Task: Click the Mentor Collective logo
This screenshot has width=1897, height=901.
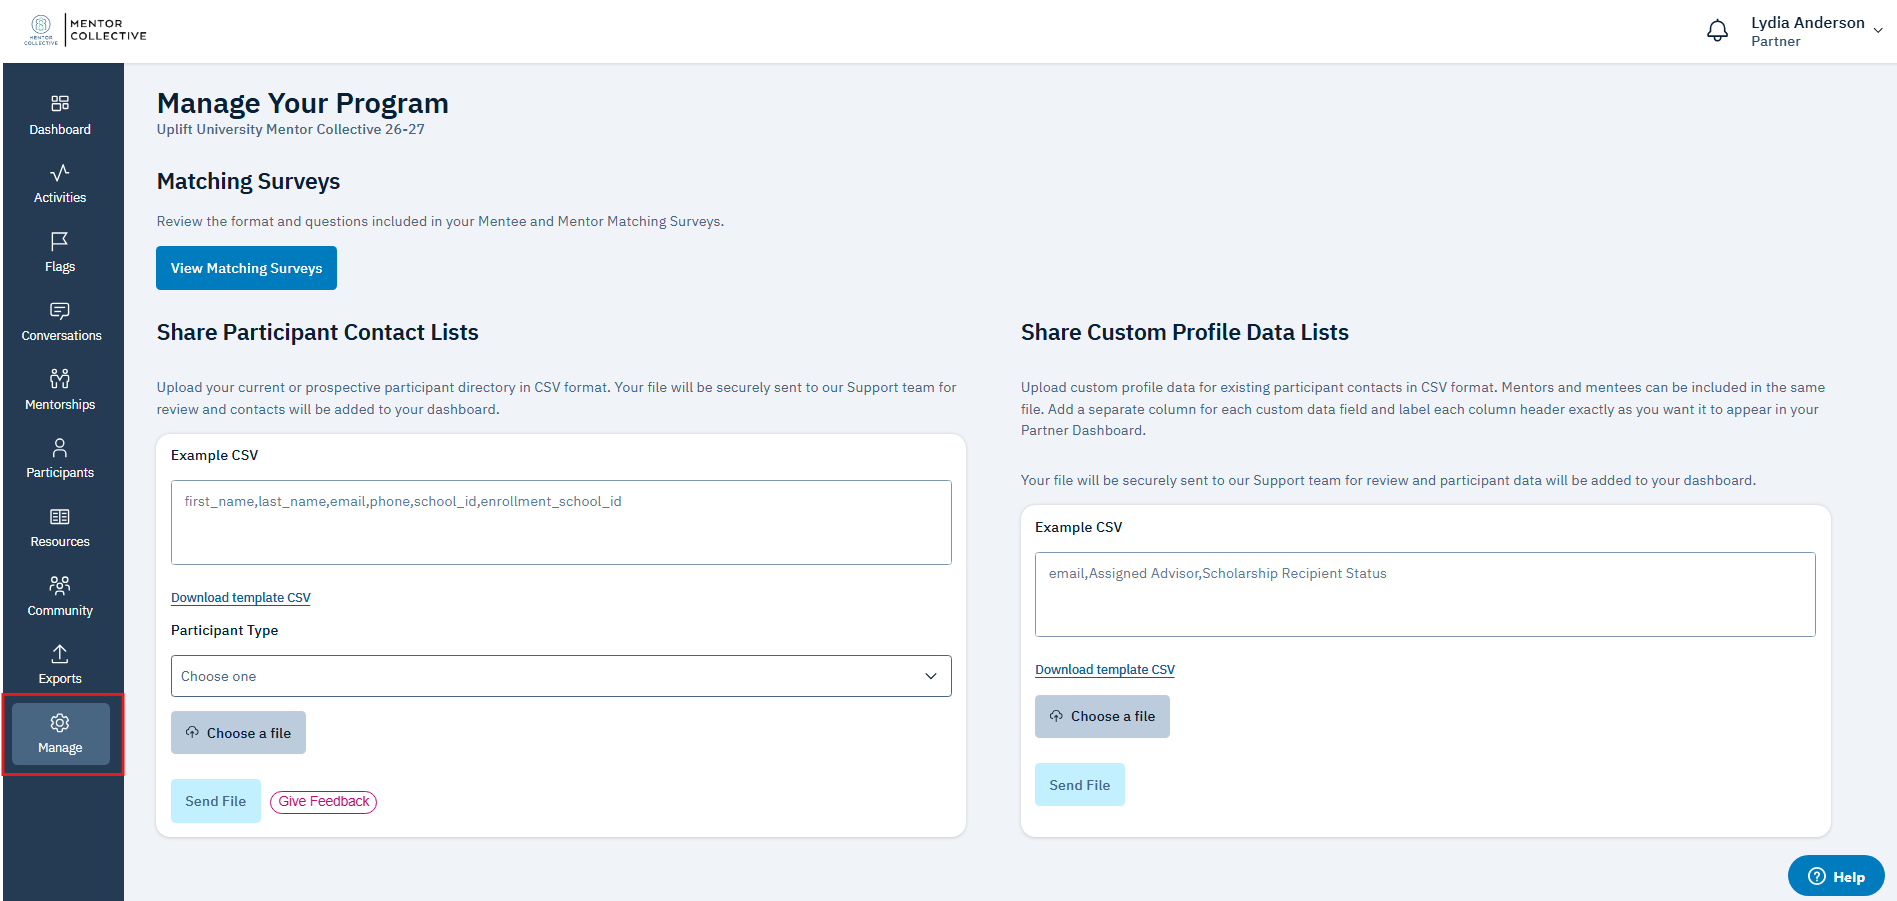Action: click(x=86, y=30)
